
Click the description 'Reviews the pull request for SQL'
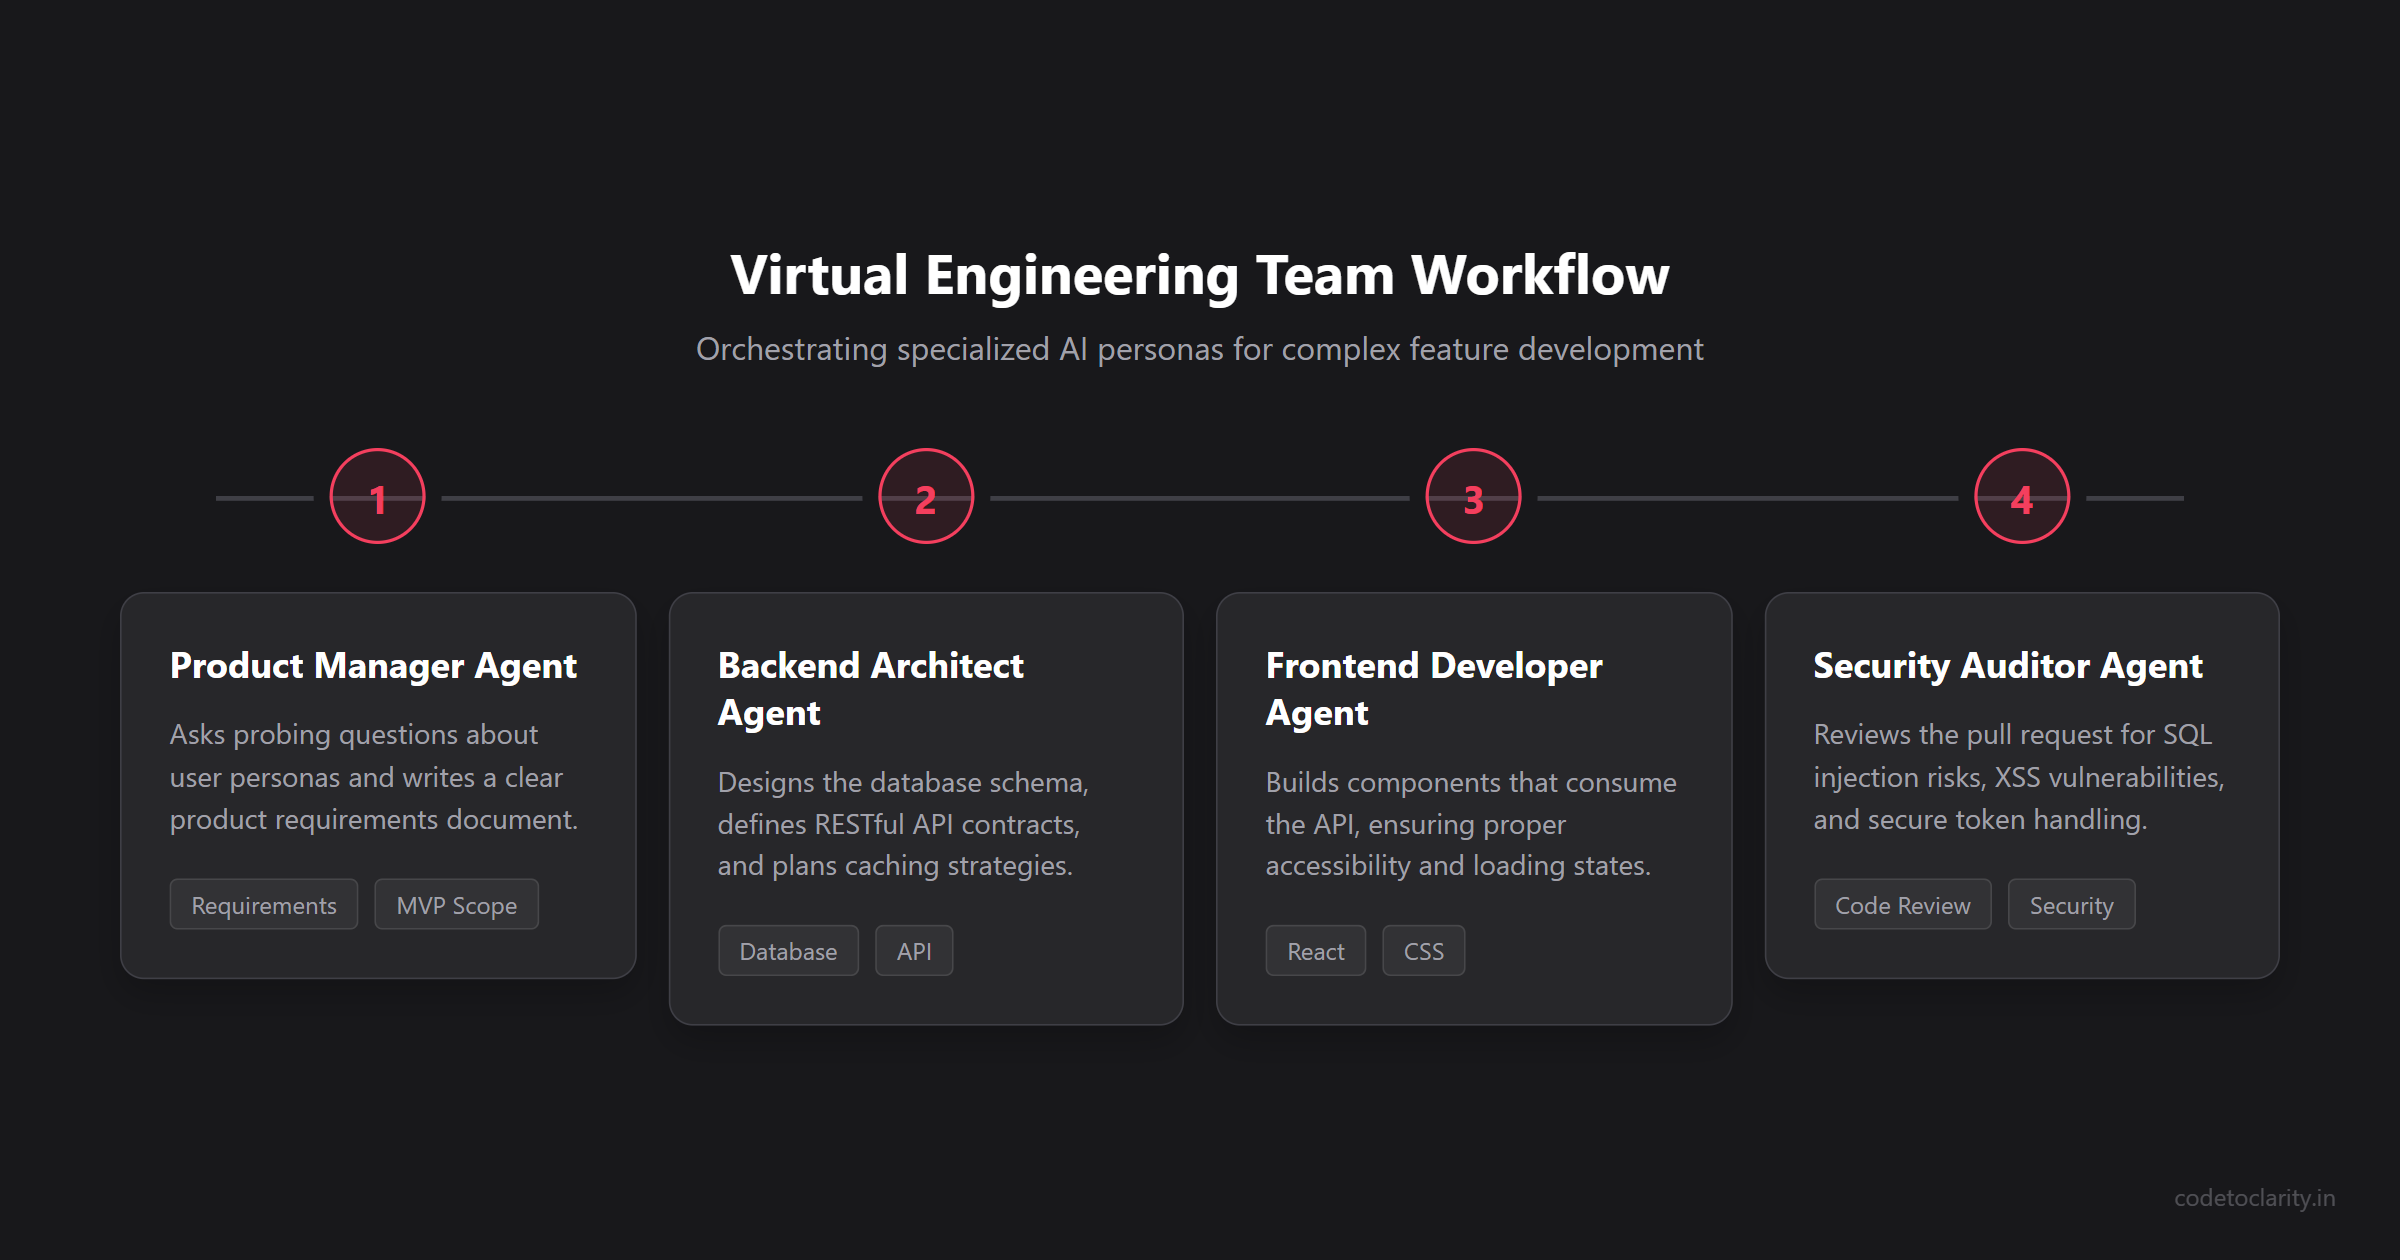coord(2019,777)
